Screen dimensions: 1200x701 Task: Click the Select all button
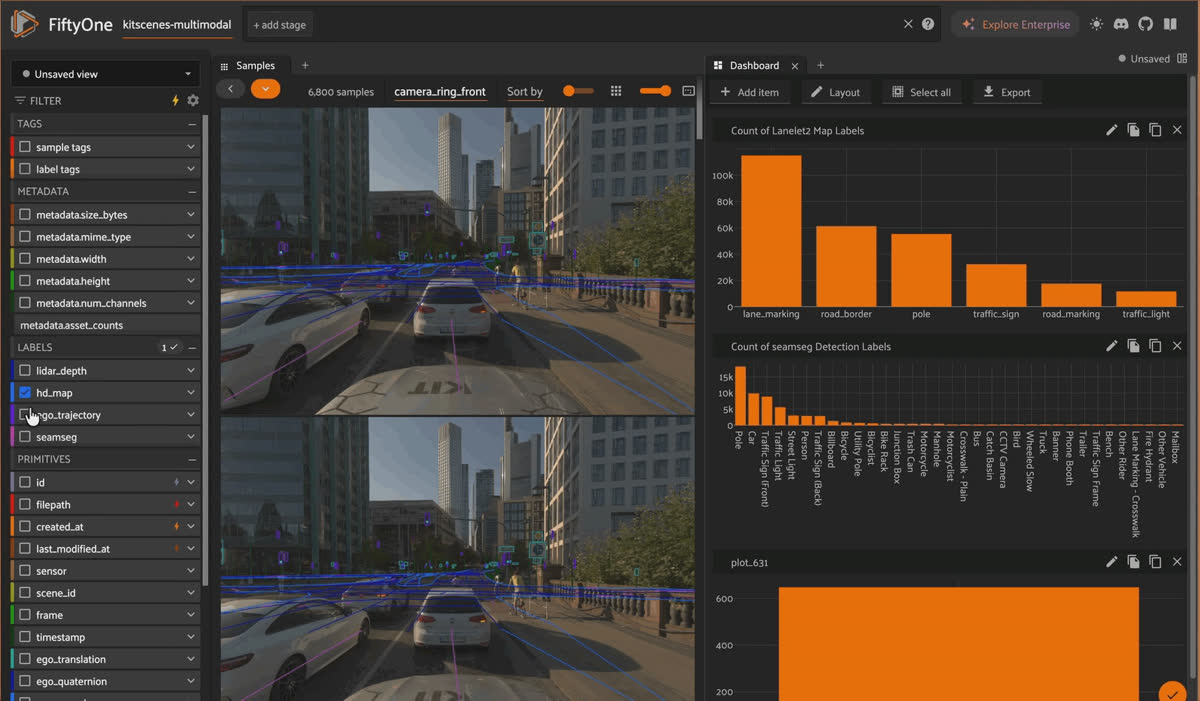pos(921,92)
